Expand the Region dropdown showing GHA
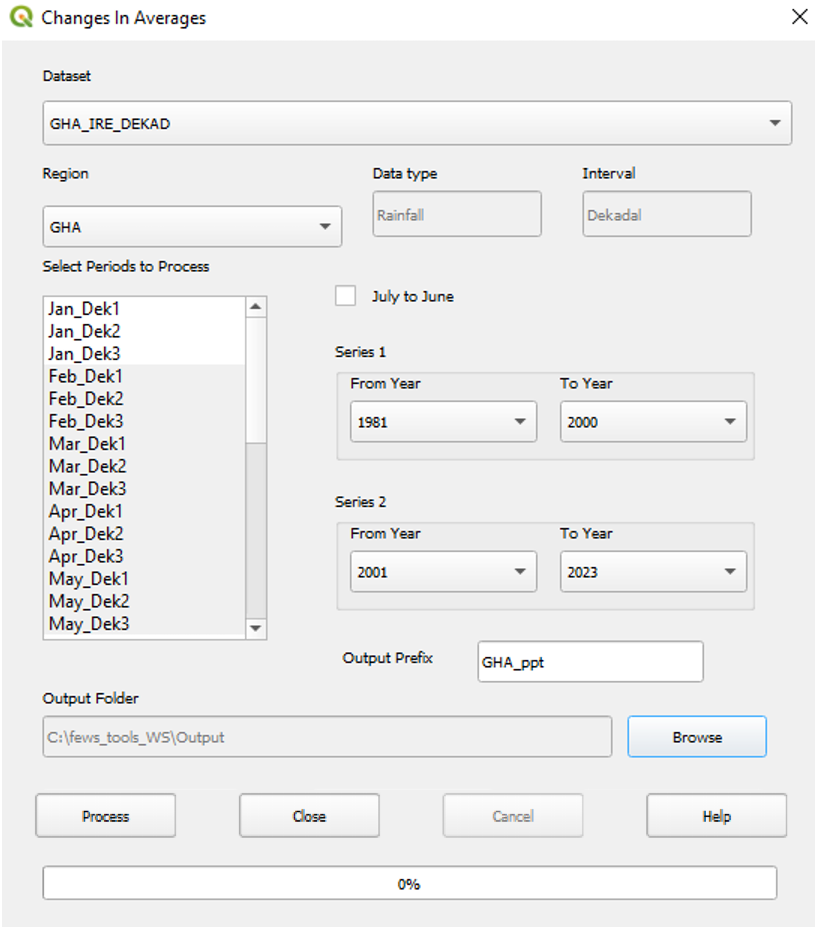Screen dimensions: 816x928 192,227
